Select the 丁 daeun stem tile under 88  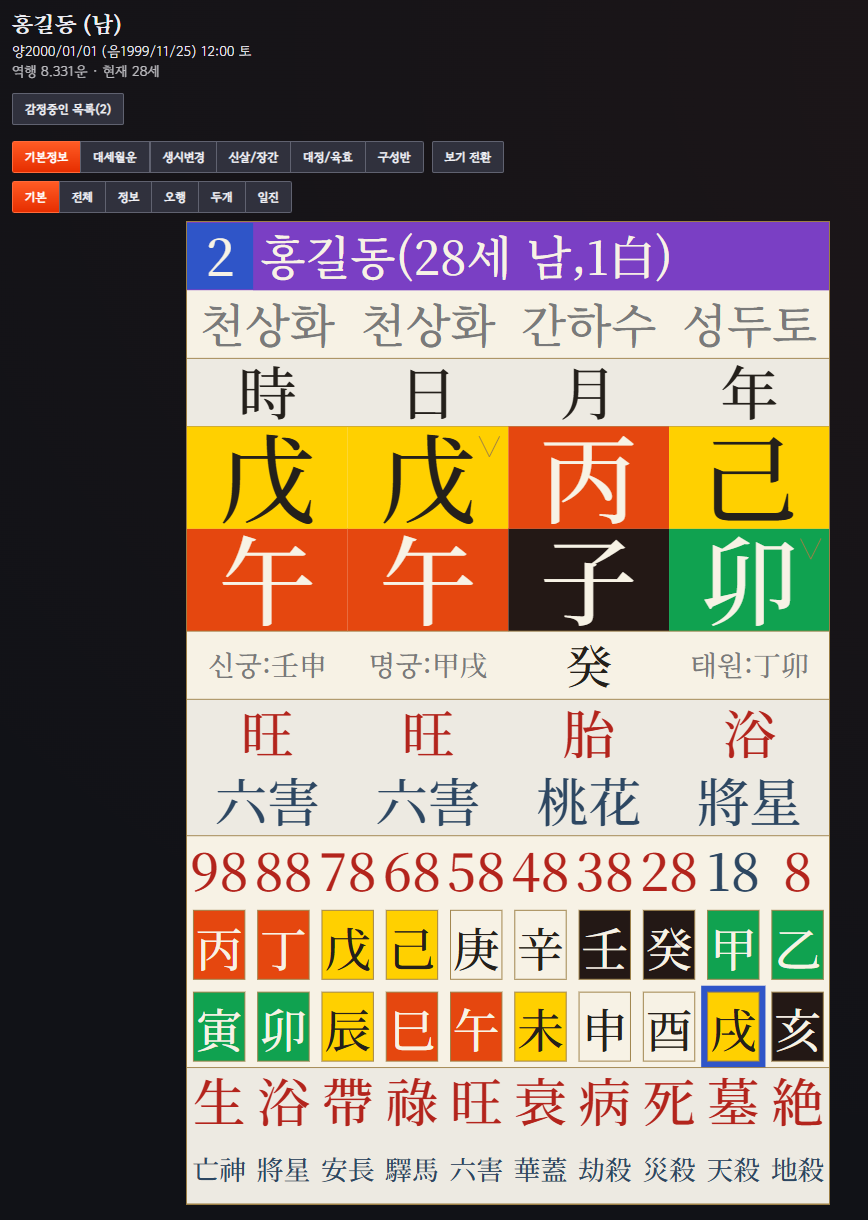tap(283, 944)
